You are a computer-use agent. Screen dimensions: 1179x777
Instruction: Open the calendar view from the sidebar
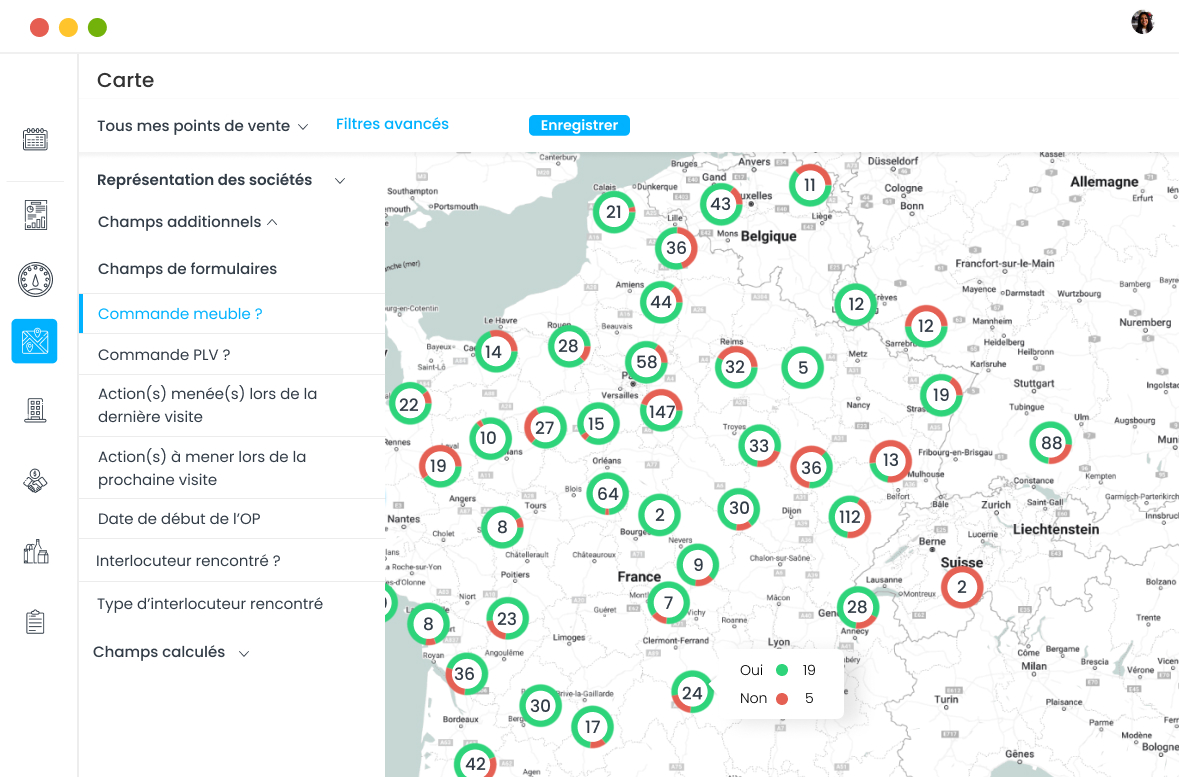(x=35, y=138)
